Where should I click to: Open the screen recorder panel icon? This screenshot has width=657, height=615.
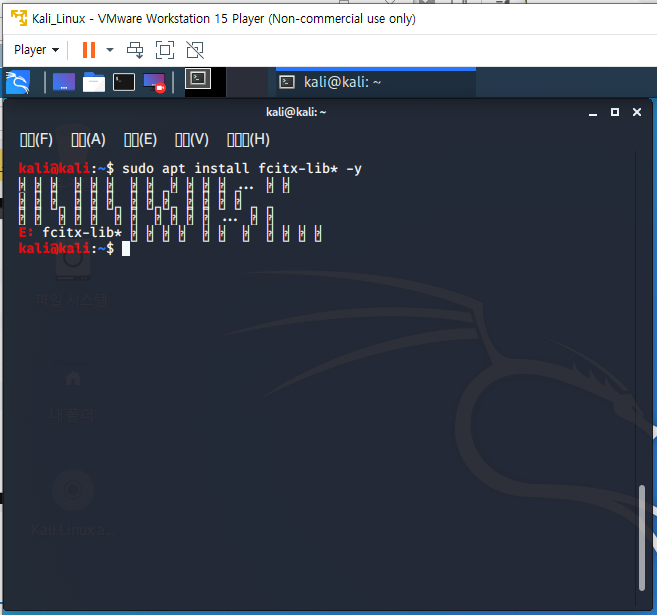click(x=154, y=83)
